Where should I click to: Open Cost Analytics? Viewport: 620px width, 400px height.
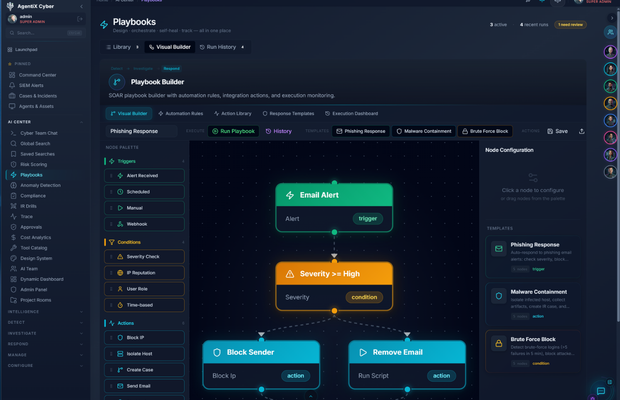point(36,238)
